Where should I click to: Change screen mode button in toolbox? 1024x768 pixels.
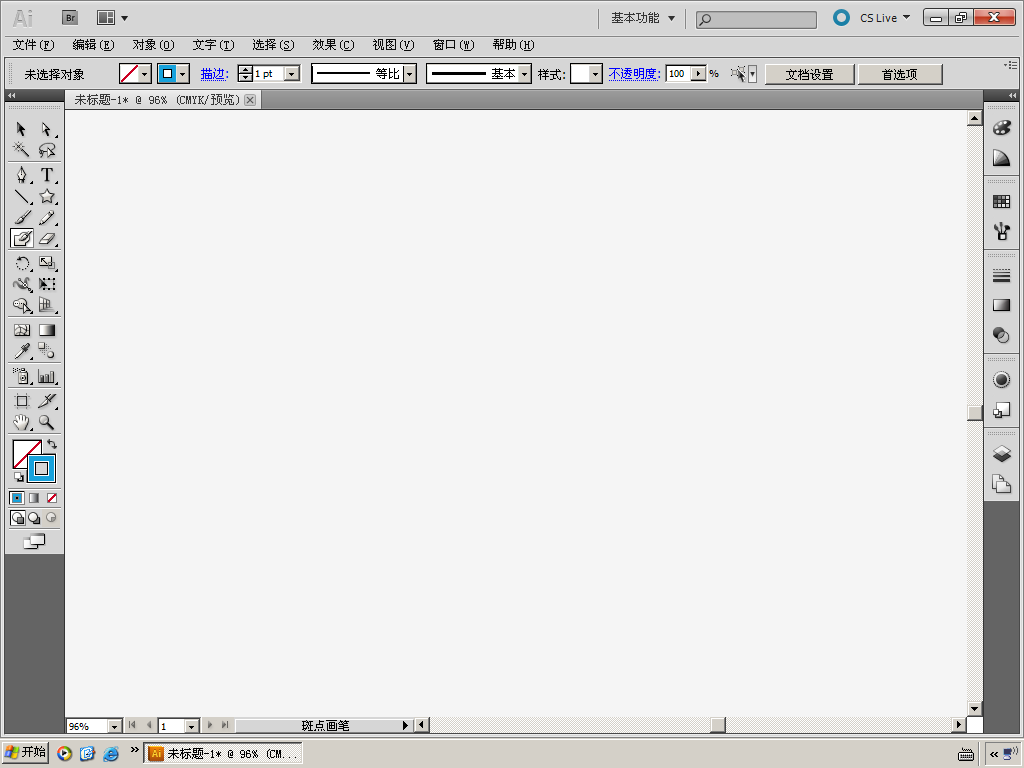(x=34, y=541)
